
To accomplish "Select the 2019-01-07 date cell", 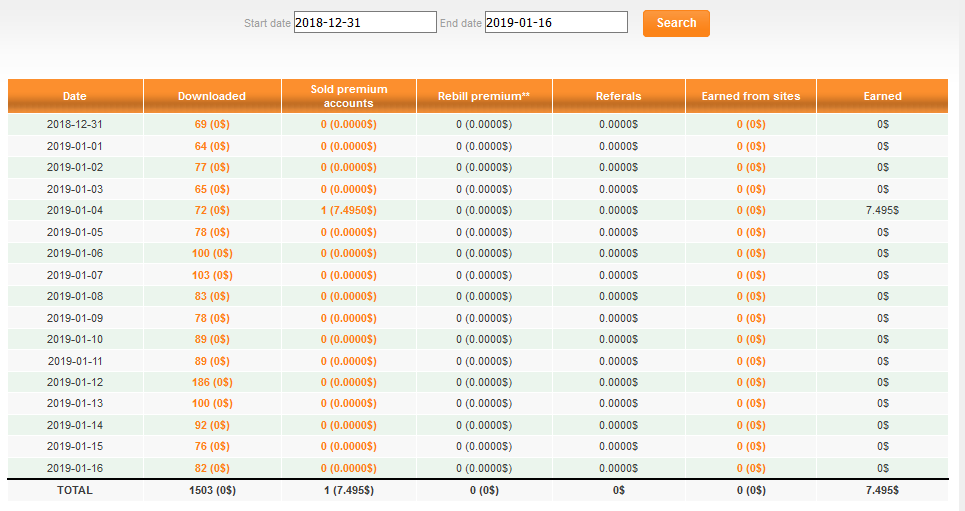I will point(75,275).
